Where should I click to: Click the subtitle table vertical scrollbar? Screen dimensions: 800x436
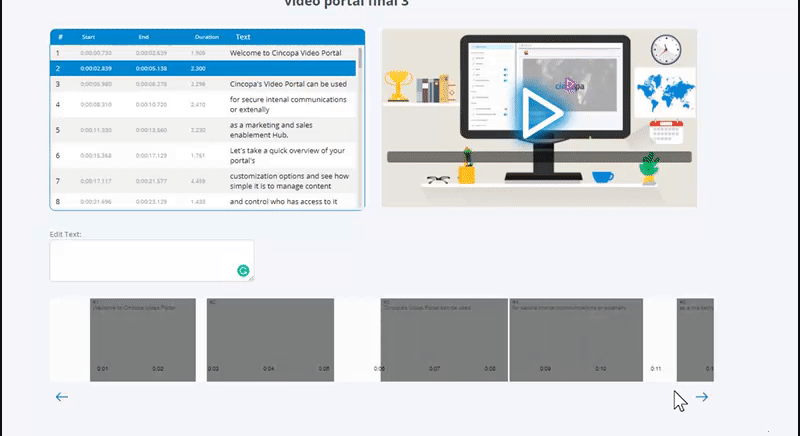(360, 120)
